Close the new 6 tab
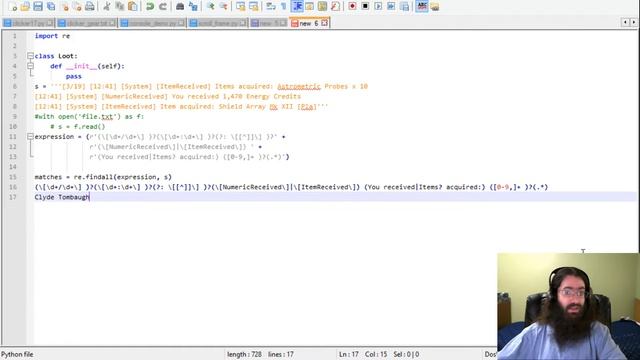The width and height of the screenshot is (640, 360). click(324, 23)
